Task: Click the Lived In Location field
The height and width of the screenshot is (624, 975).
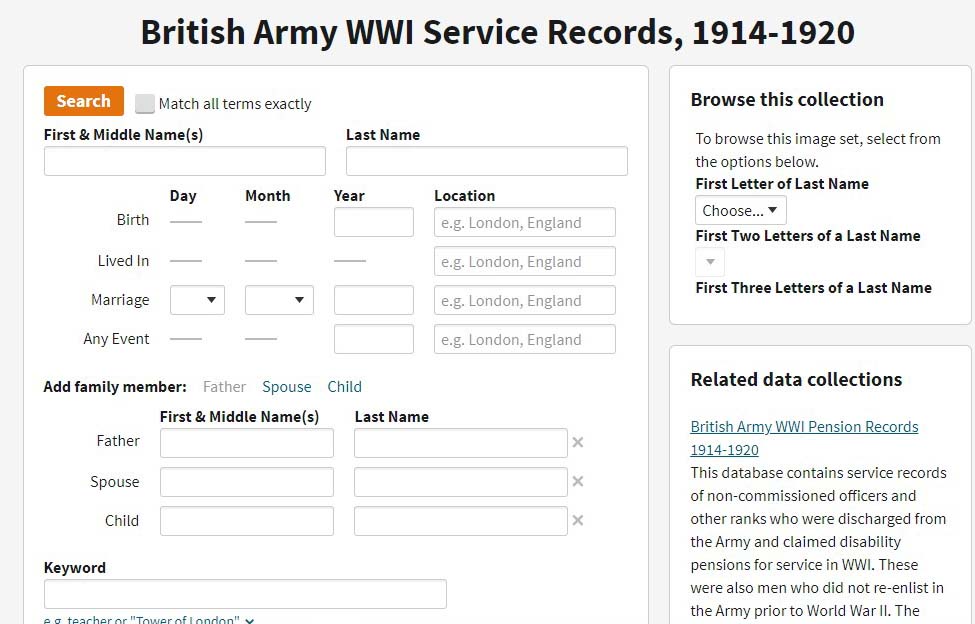Action: 524,261
